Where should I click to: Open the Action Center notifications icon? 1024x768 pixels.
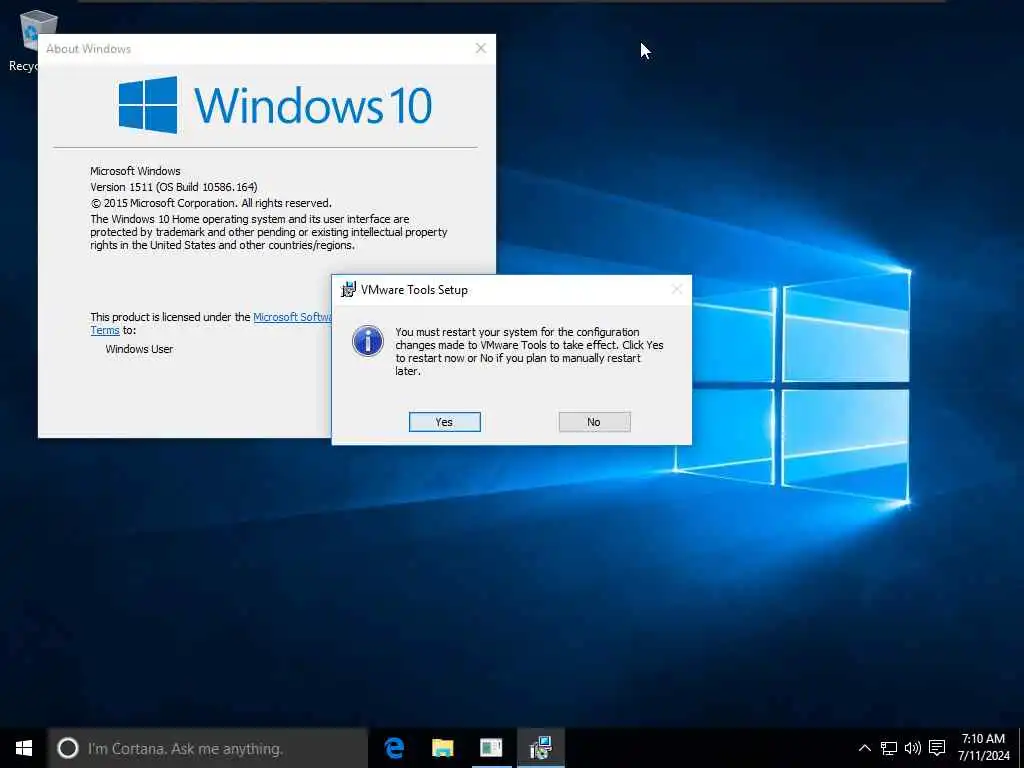click(x=937, y=748)
